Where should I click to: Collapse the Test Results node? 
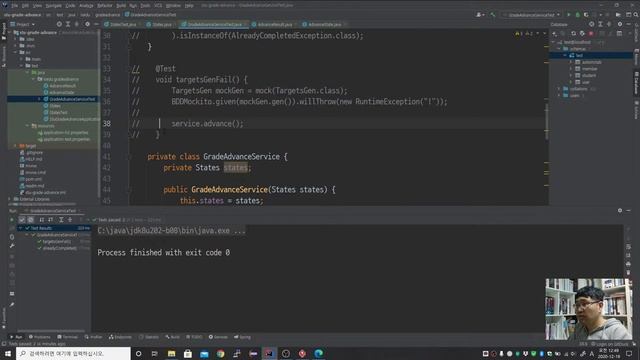(21, 228)
